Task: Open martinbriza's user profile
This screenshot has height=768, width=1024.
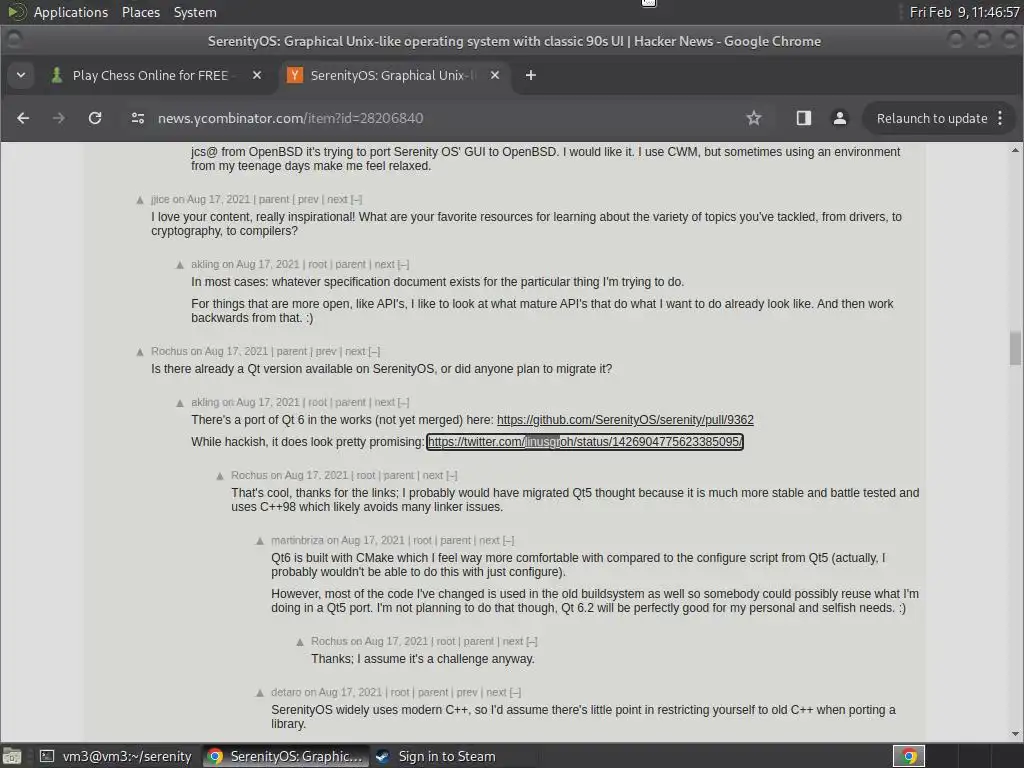Action: [x=297, y=540]
